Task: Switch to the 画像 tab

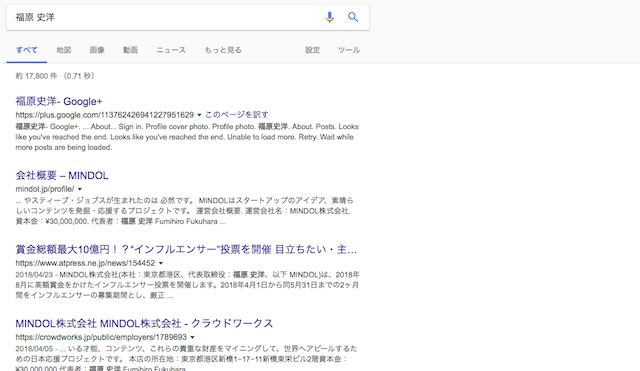Action: (97, 50)
